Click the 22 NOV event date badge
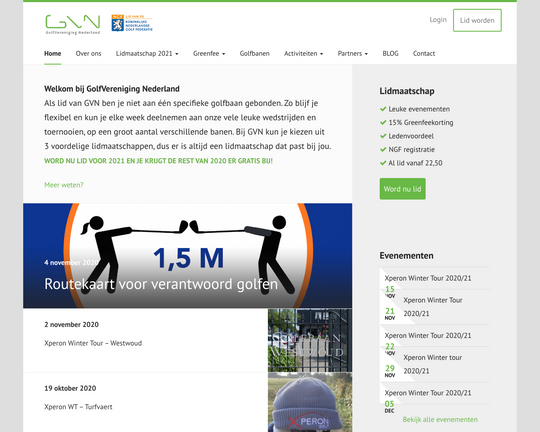Image resolution: width=540 pixels, height=432 pixels. coord(390,349)
